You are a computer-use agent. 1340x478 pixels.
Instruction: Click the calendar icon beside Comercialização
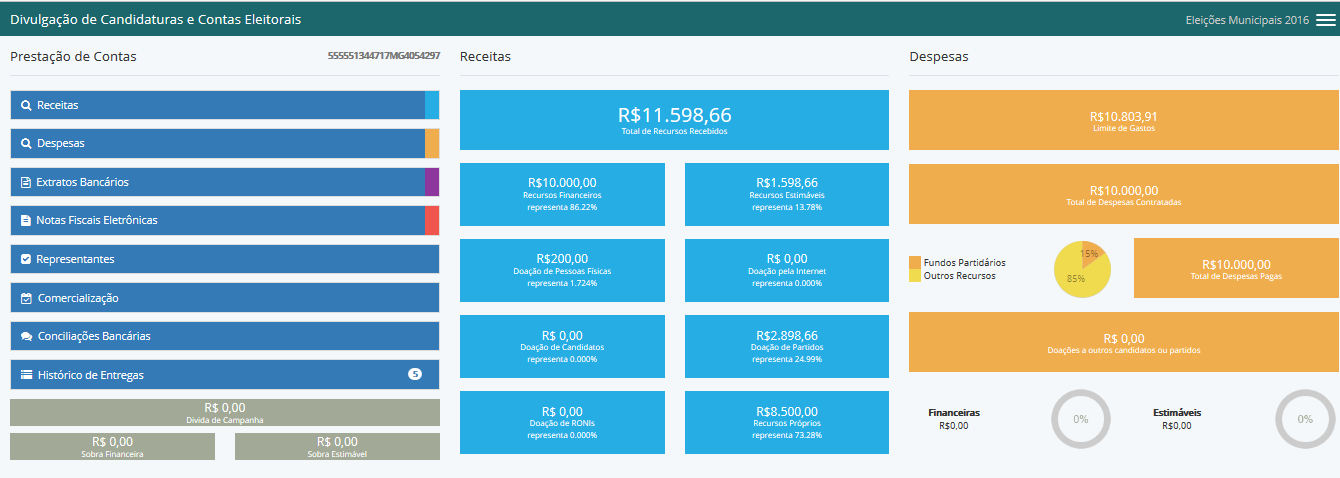coord(27,298)
